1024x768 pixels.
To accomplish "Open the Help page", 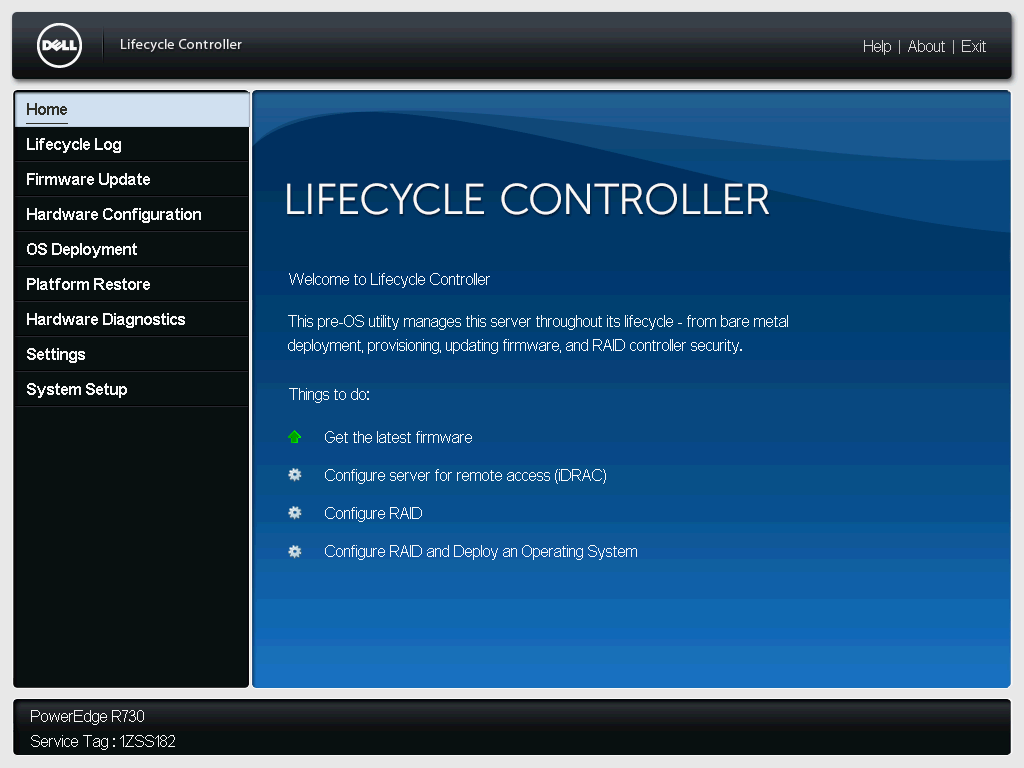I will point(876,46).
